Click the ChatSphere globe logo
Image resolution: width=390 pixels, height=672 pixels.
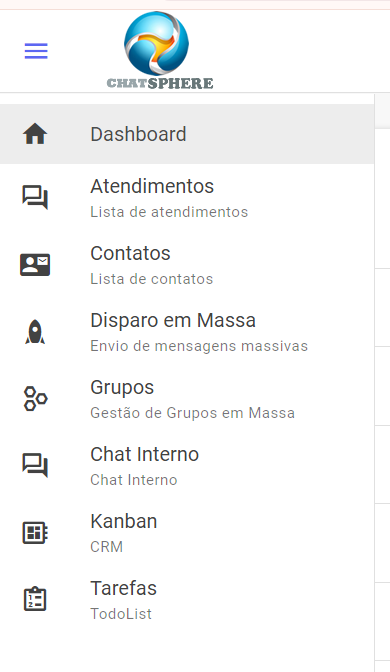point(160,50)
